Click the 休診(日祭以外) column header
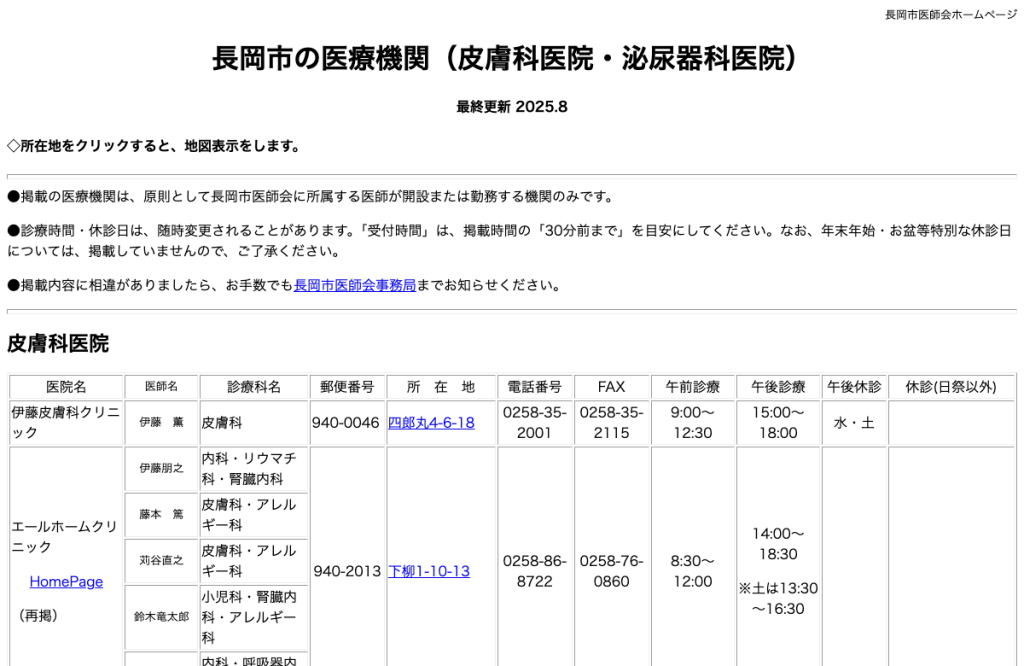1024x666 pixels. click(951, 387)
